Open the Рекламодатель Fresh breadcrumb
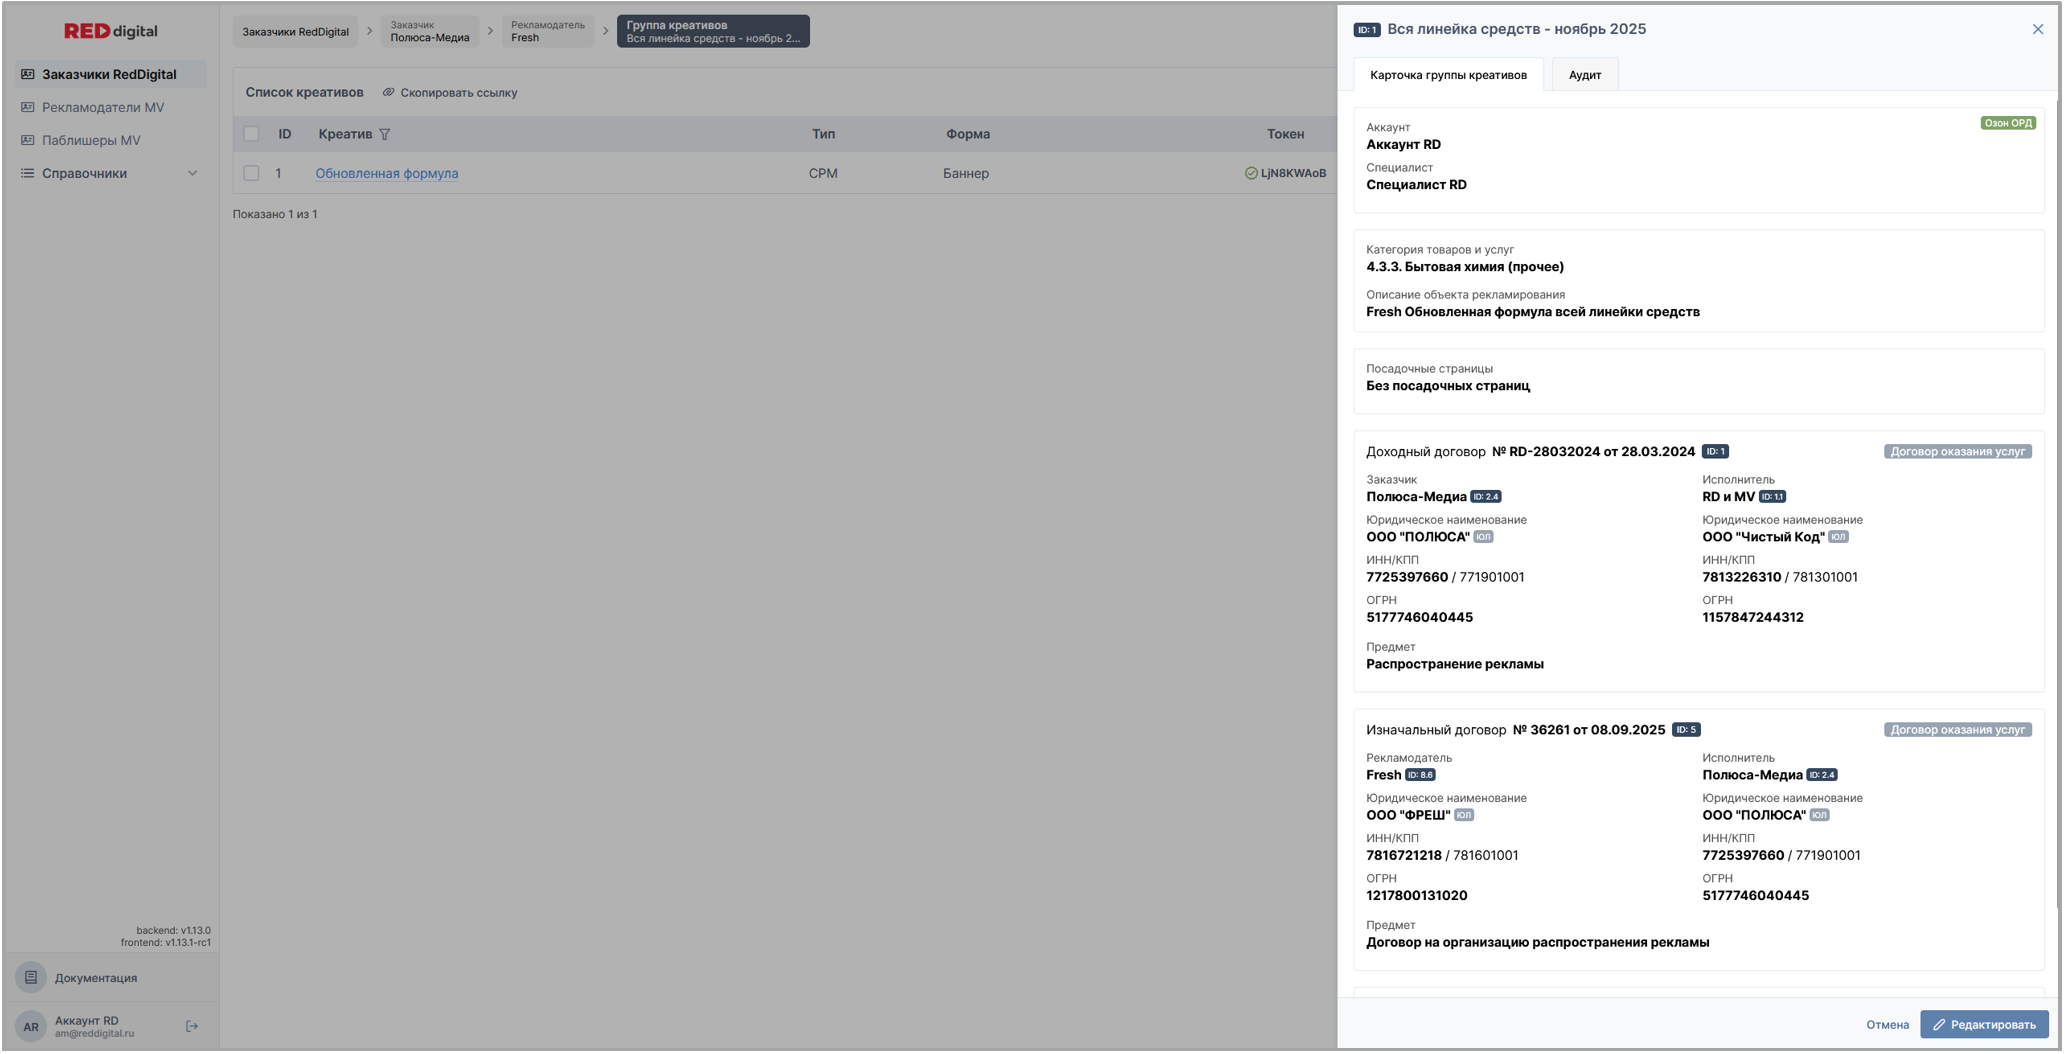 [547, 31]
